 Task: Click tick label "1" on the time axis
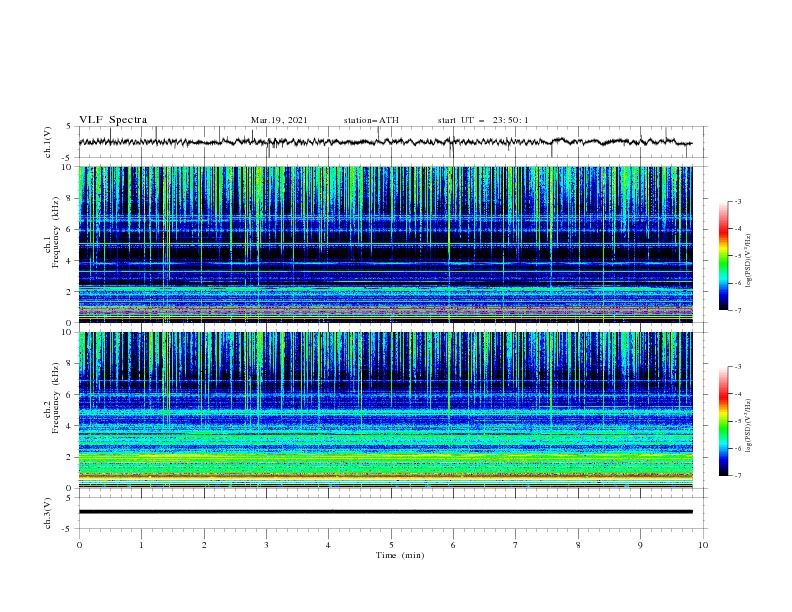coord(142,545)
